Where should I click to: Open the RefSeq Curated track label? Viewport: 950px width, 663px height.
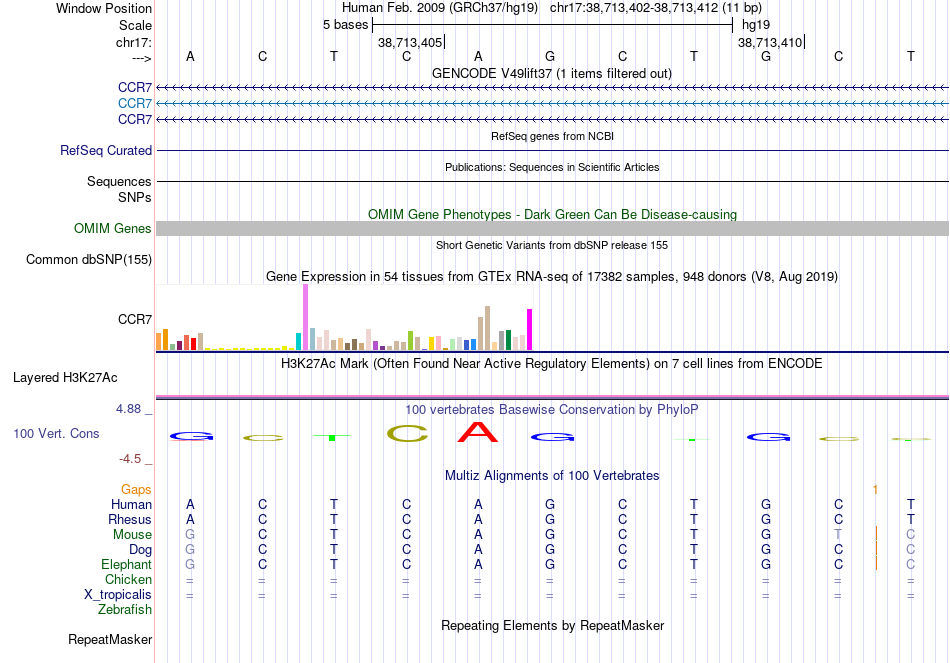tap(105, 150)
